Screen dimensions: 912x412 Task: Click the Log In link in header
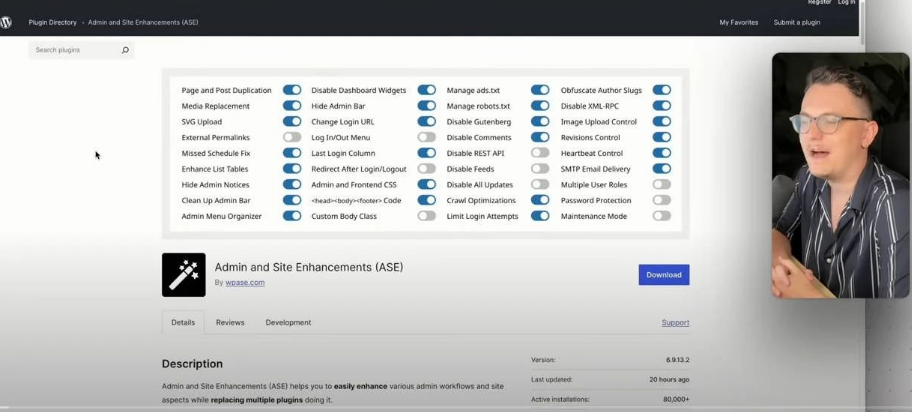coord(846,2)
